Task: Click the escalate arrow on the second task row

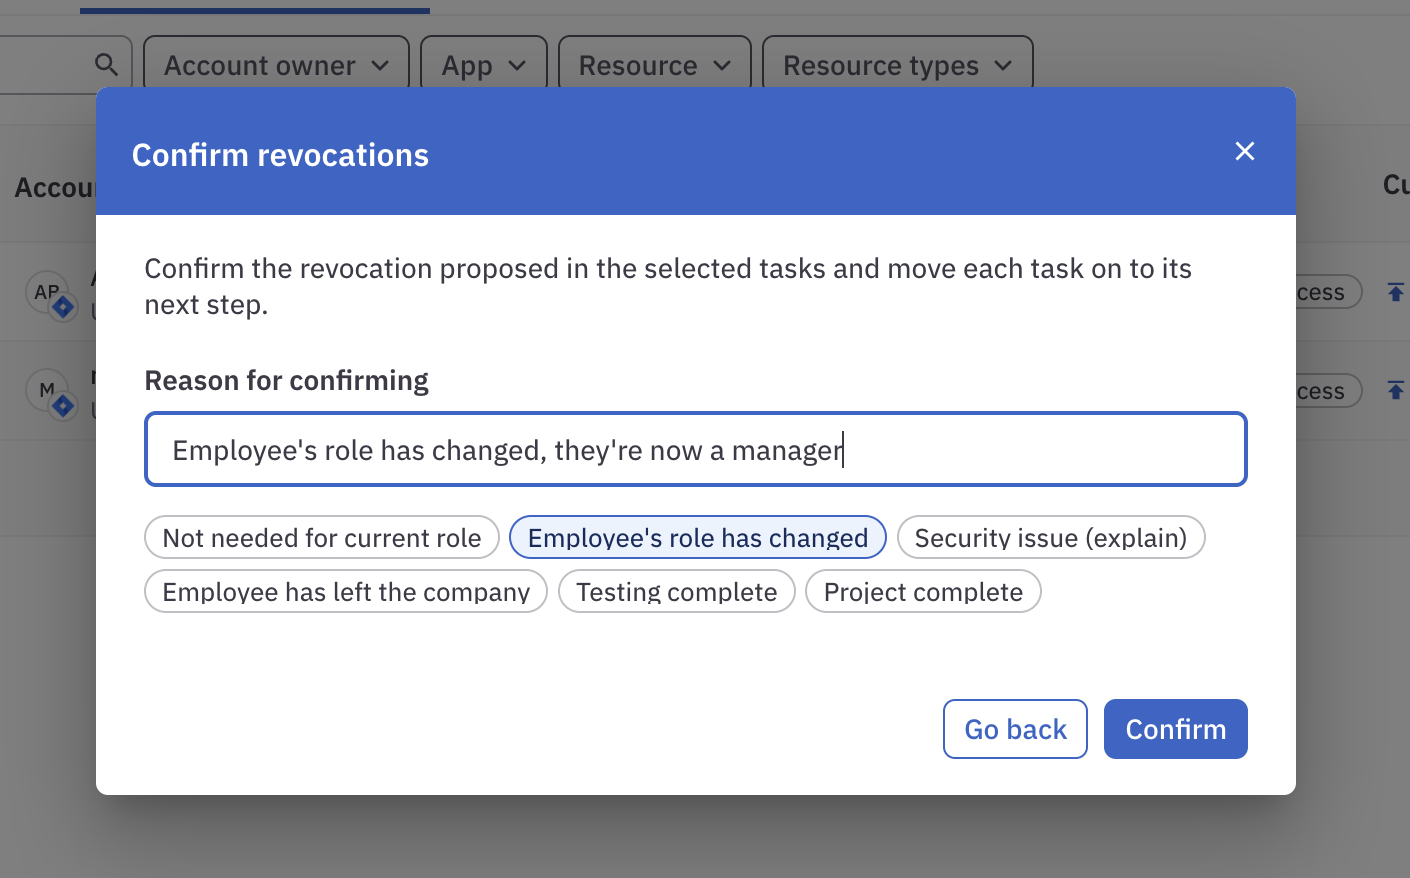Action: point(1397,390)
